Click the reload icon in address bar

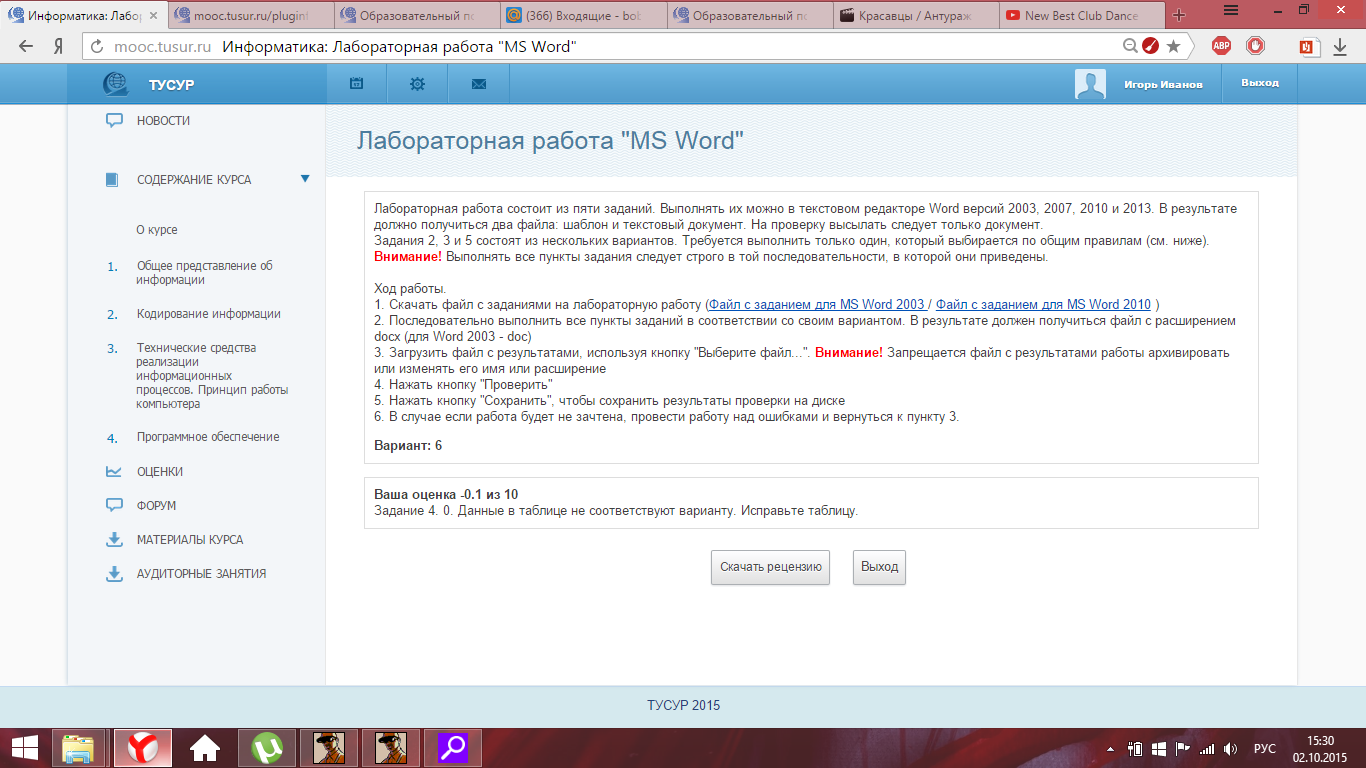coord(98,47)
